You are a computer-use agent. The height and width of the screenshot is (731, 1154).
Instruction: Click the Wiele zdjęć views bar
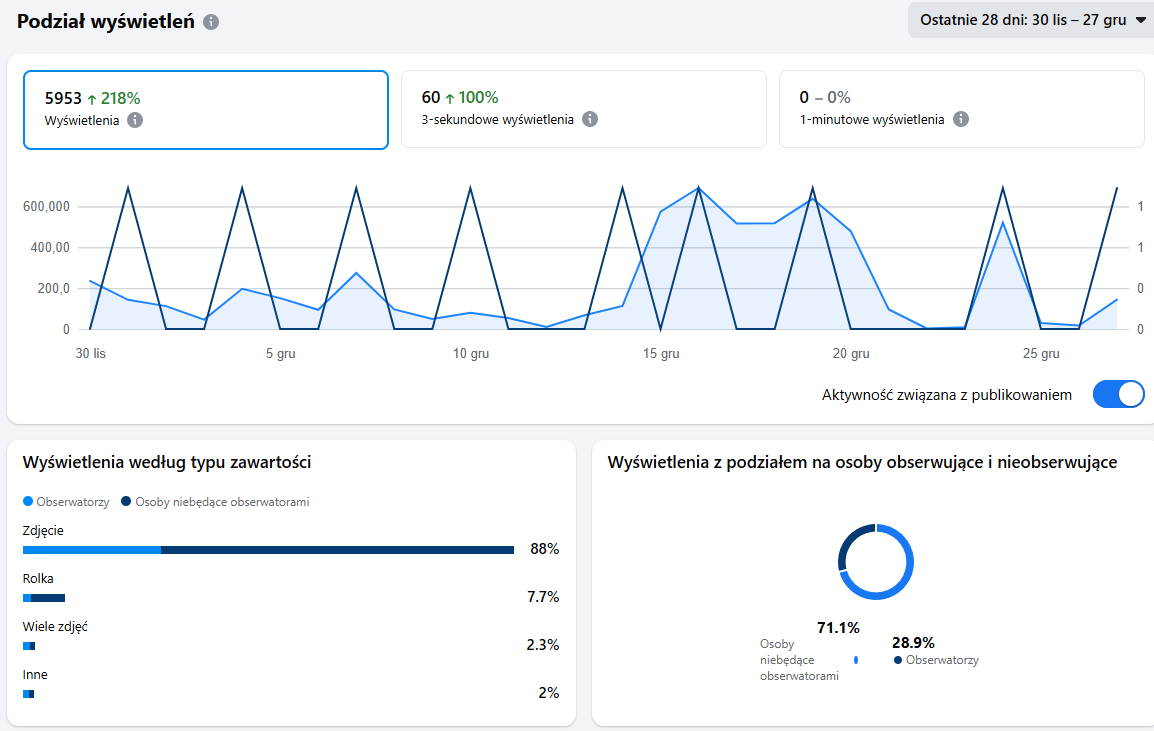point(29,645)
